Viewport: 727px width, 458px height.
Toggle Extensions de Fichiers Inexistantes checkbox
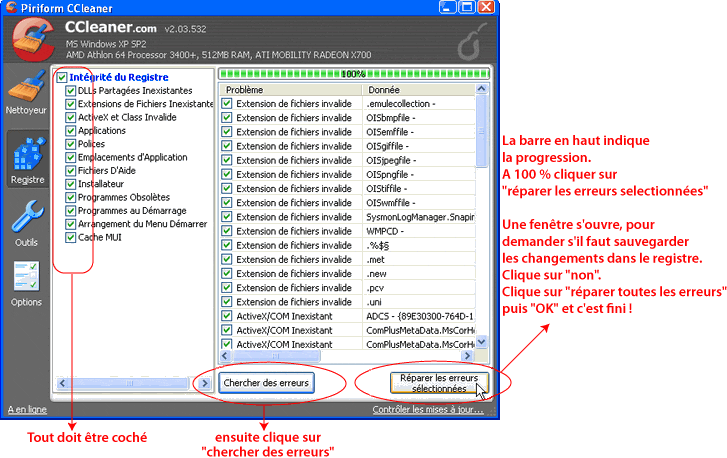click(x=70, y=104)
